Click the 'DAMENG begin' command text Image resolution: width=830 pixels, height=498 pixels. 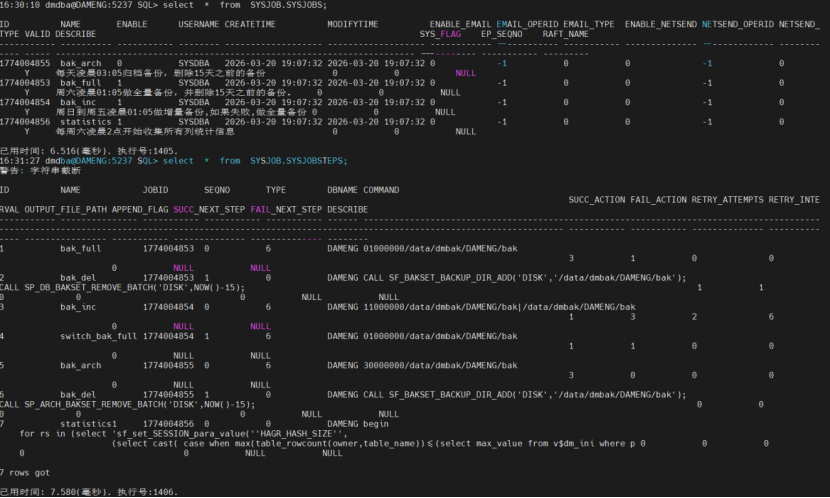[x=358, y=424]
